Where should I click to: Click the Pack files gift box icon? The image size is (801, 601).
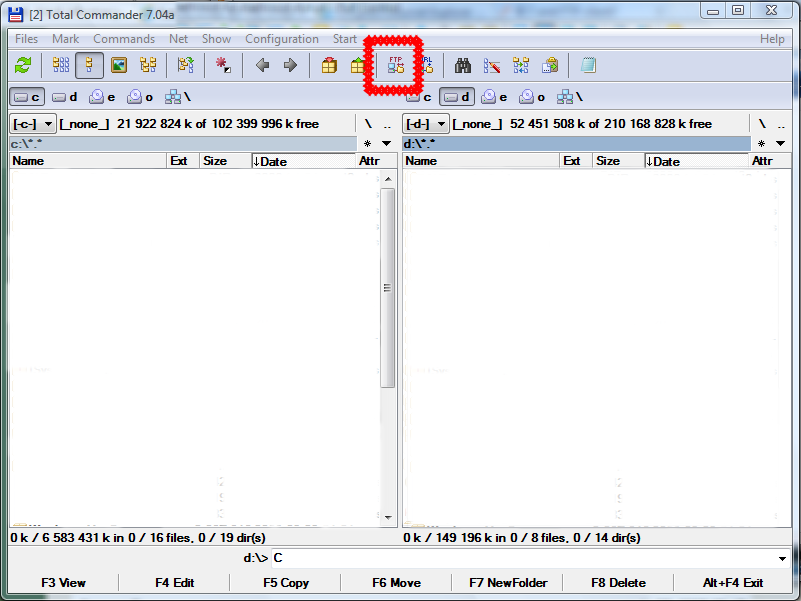click(329, 65)
